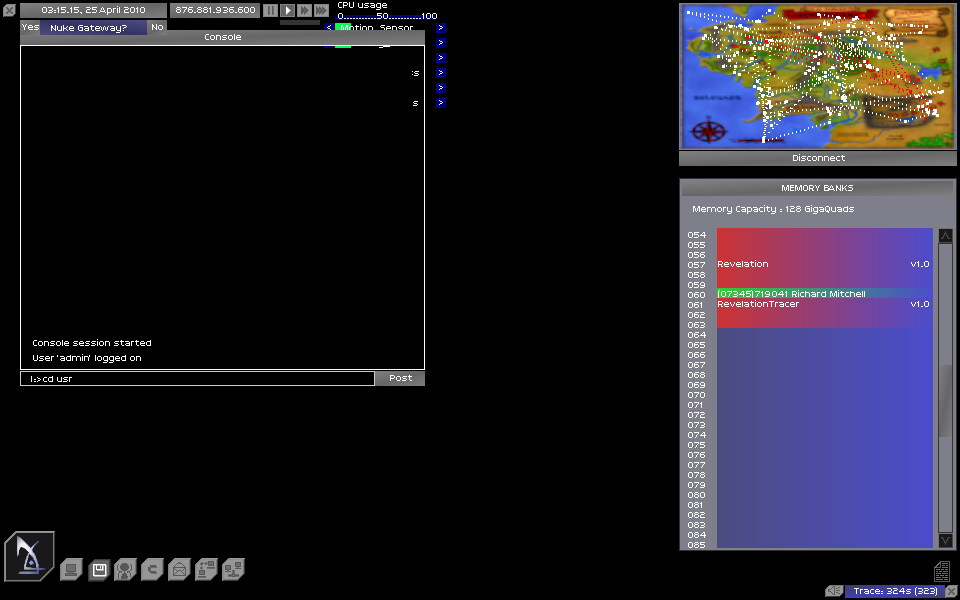Click the magnet-shaped toolbar icon
This screenshot has height=600, width=960.
pyautogui.click(x=152, y=570)
